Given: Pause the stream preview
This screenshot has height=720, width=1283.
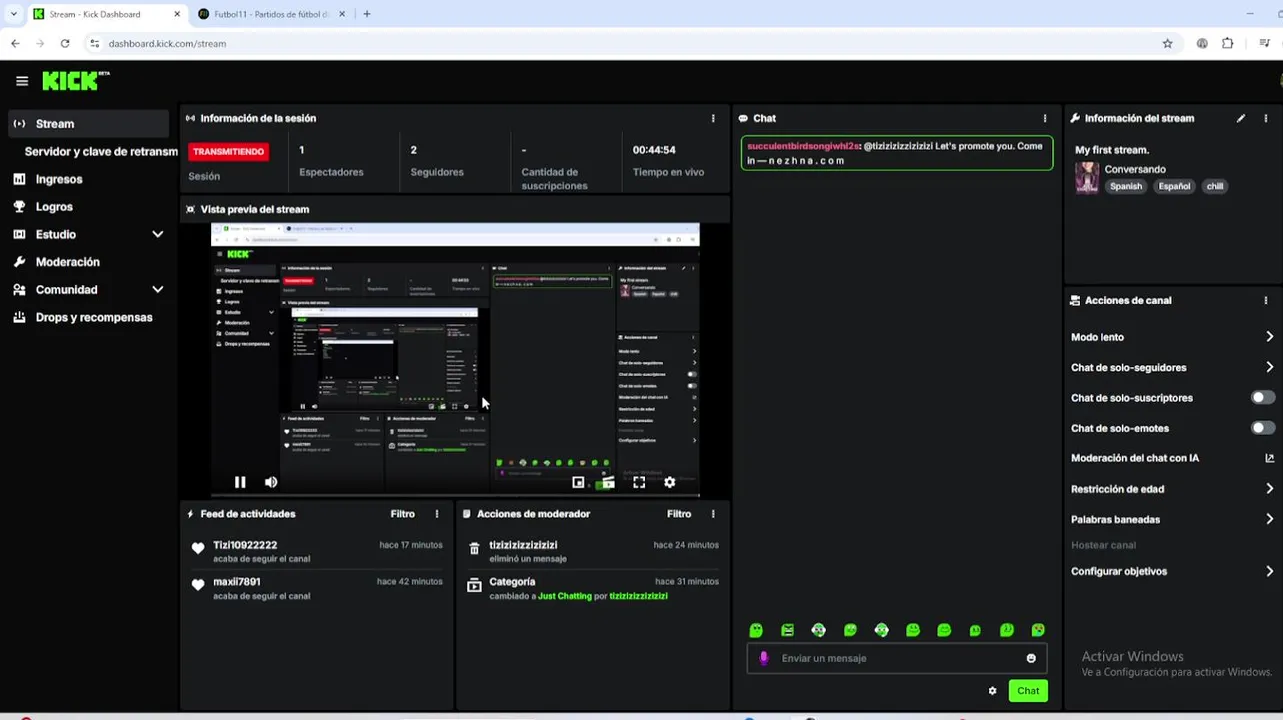Looking at the screenshot, I should coord(240,482).
